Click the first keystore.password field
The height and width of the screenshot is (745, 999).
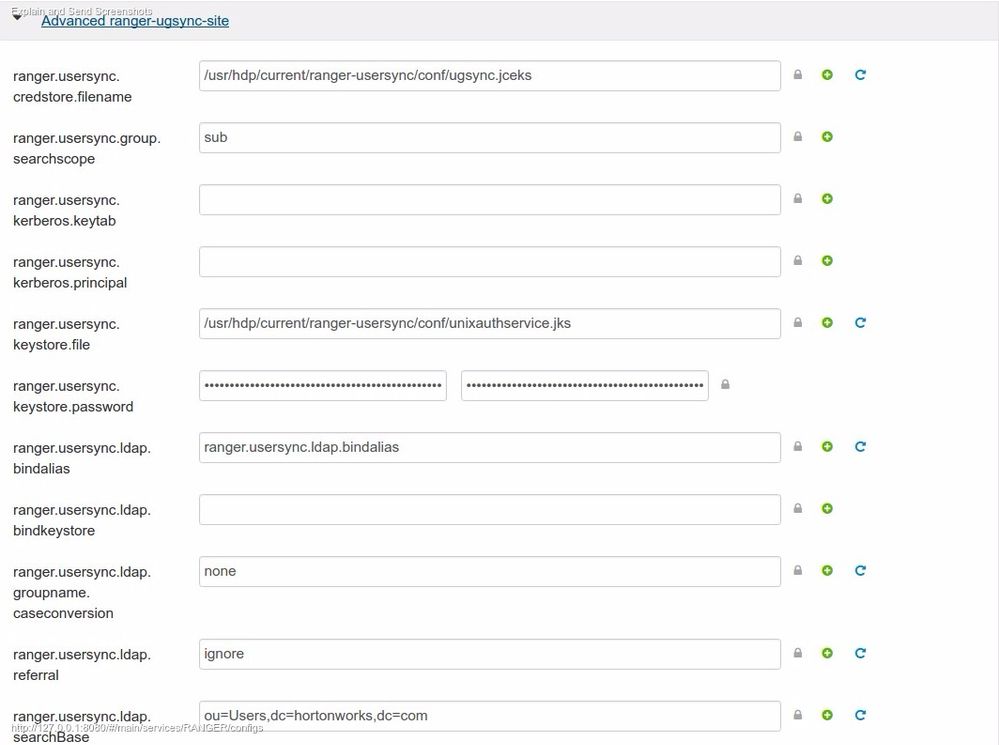pos(322,386)
